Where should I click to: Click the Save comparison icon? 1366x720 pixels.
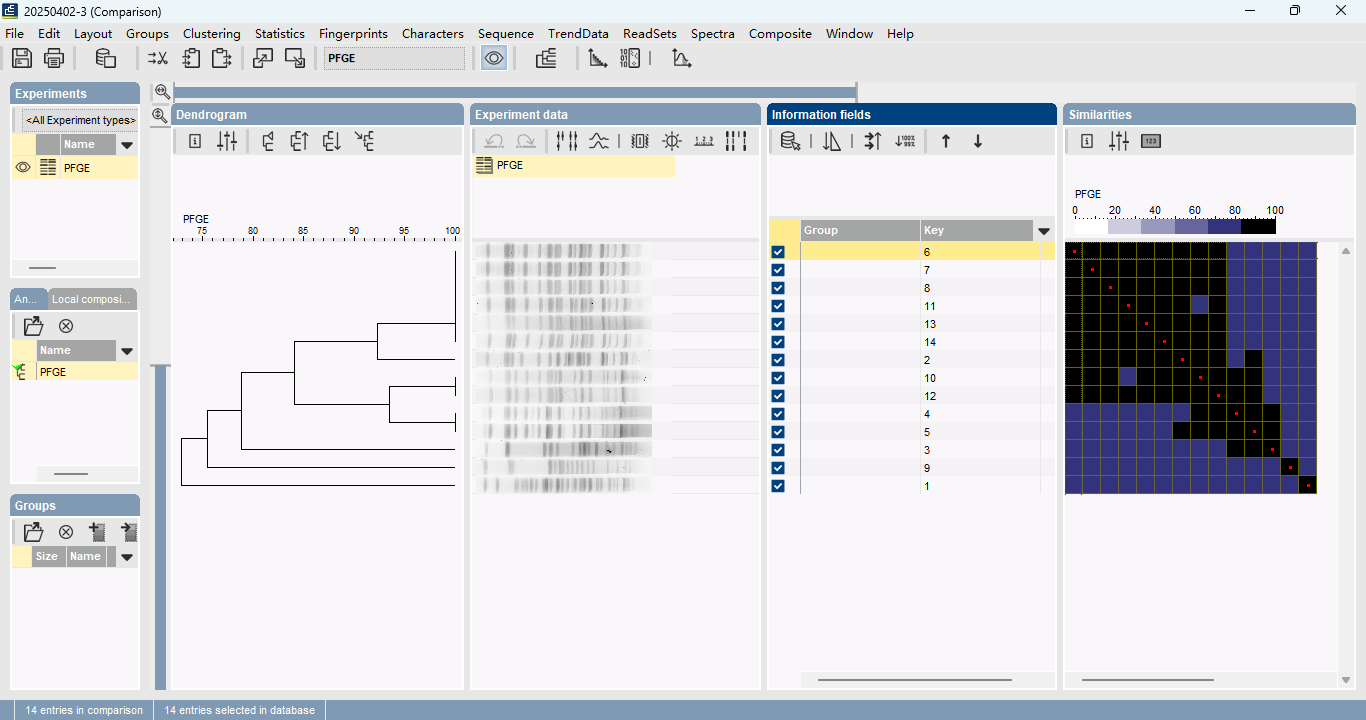pyautogui.click(x=21, y=58)
